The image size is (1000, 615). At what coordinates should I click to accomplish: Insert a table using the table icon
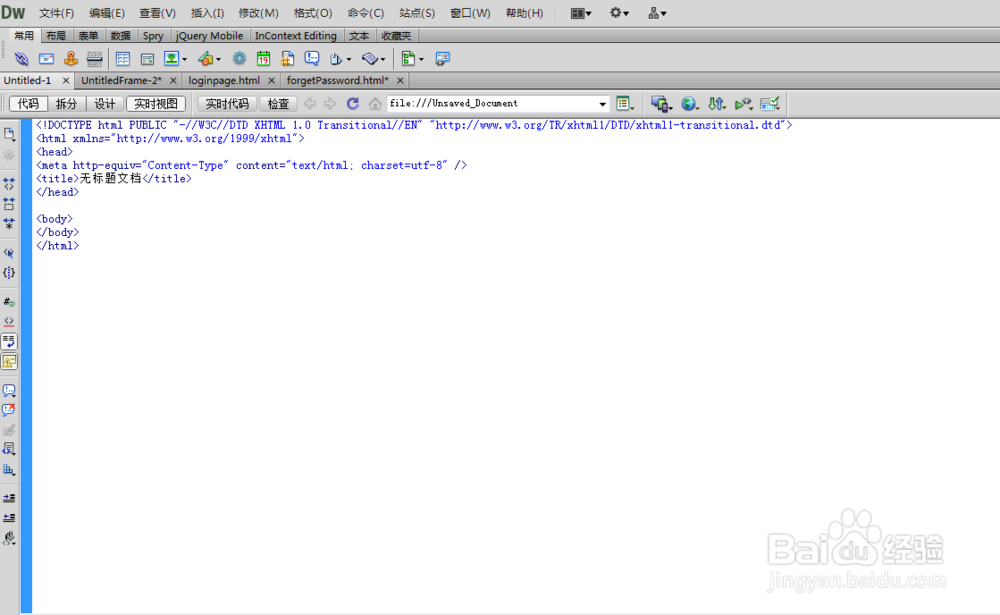click(122, 59)
